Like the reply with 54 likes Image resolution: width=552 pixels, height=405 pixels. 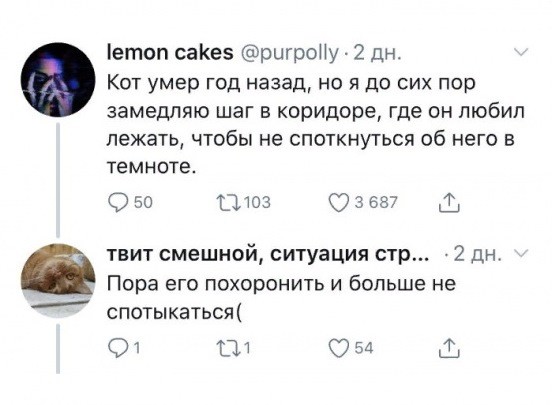[x=338, y=349]
